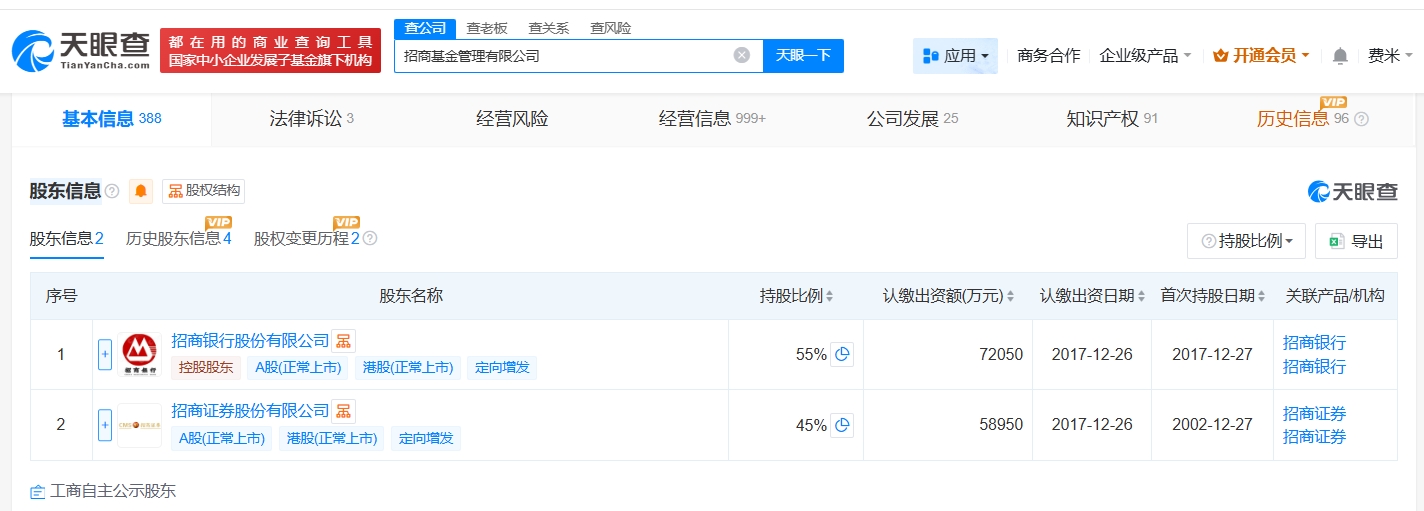Export data with the 导出 button
The width and height of the screenshot is (1424, 511).
pos(1355,241)
